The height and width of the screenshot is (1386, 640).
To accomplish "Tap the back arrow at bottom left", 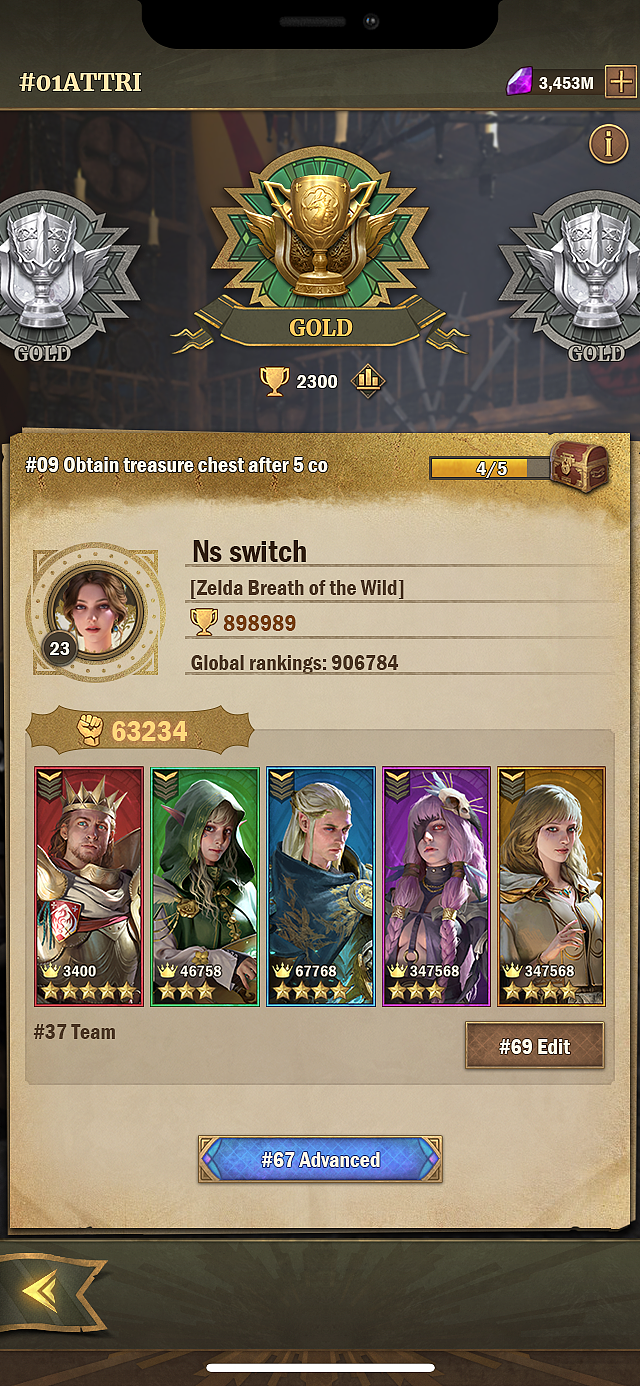I will click(x=42, y=1292).
